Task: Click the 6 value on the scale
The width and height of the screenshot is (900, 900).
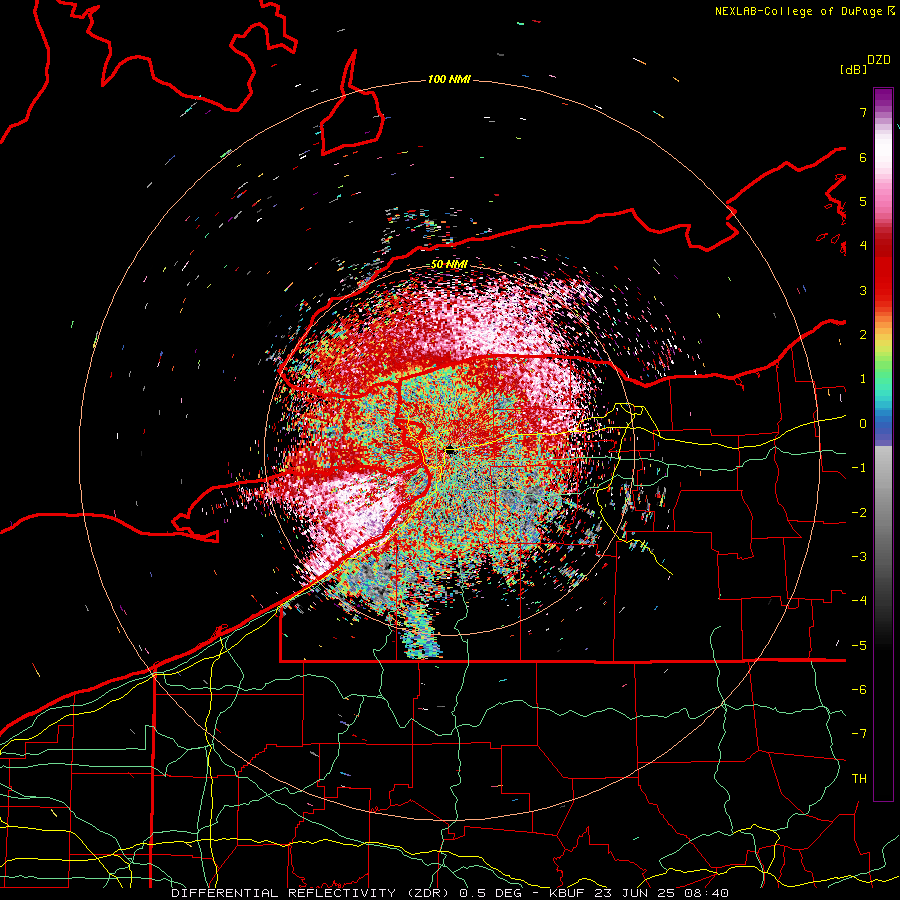Action: (x=863, y=157)
